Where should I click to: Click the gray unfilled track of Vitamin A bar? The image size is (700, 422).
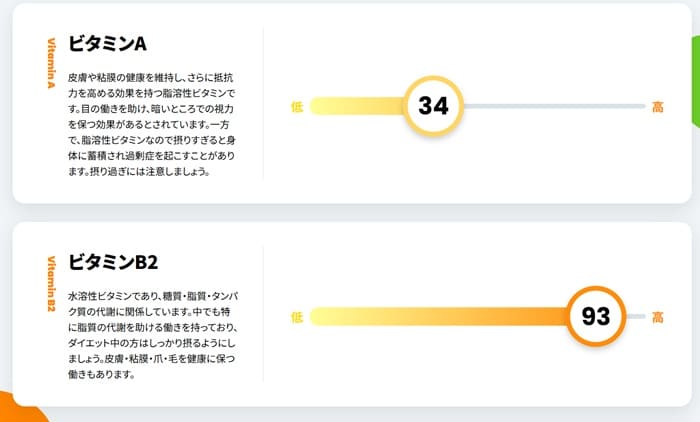coord(554,106)
